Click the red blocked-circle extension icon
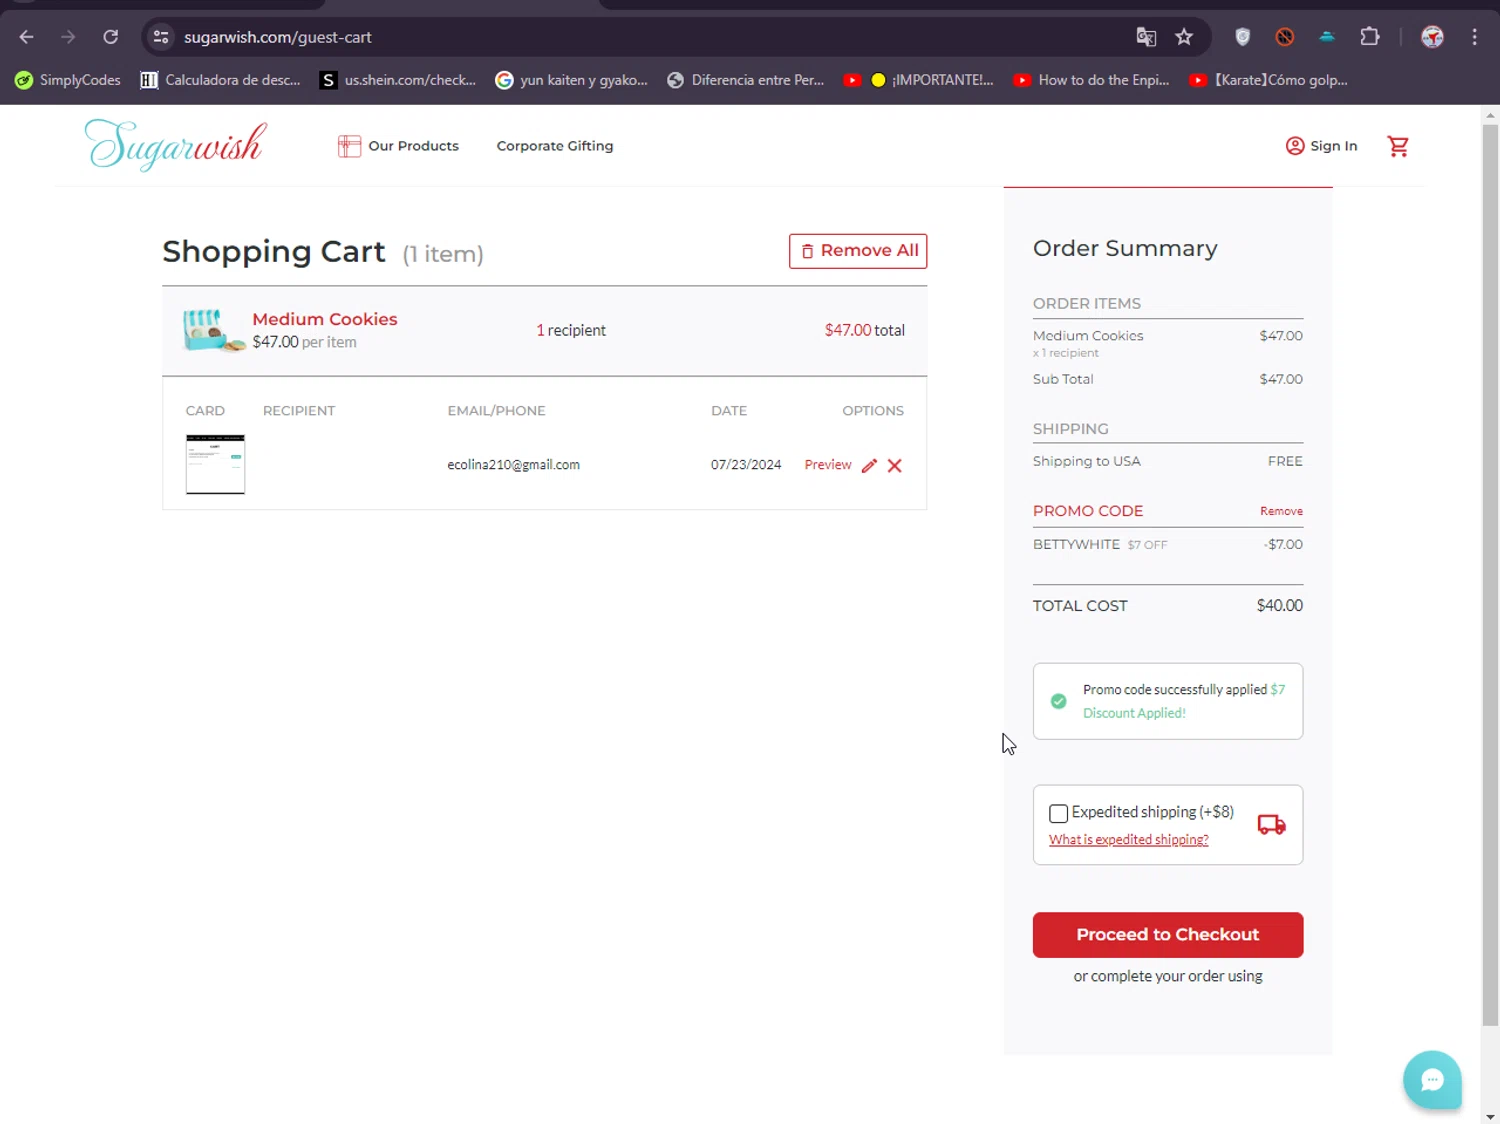 pyautogui.click(x=1285, y=37)
